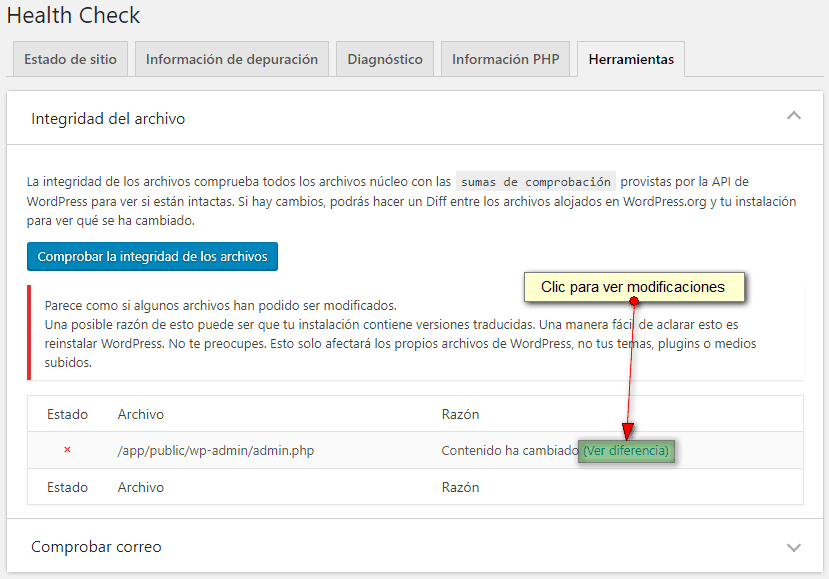Open the Ver diferencia link
The width and height of the screenshot is (829, 579).
pos(626,451)
